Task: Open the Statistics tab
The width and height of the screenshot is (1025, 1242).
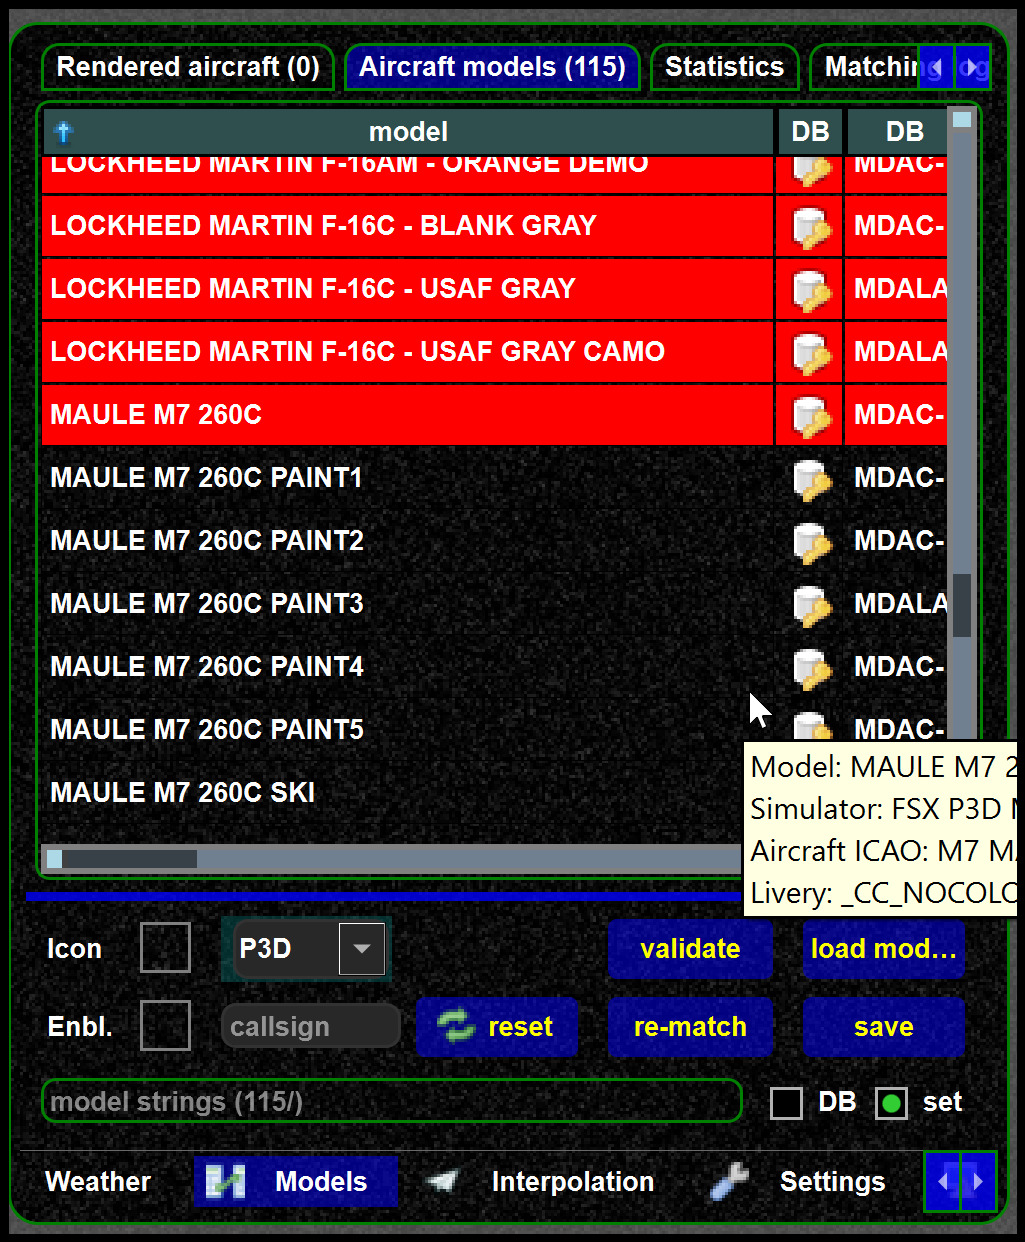Action: click(x=725, y=67)
